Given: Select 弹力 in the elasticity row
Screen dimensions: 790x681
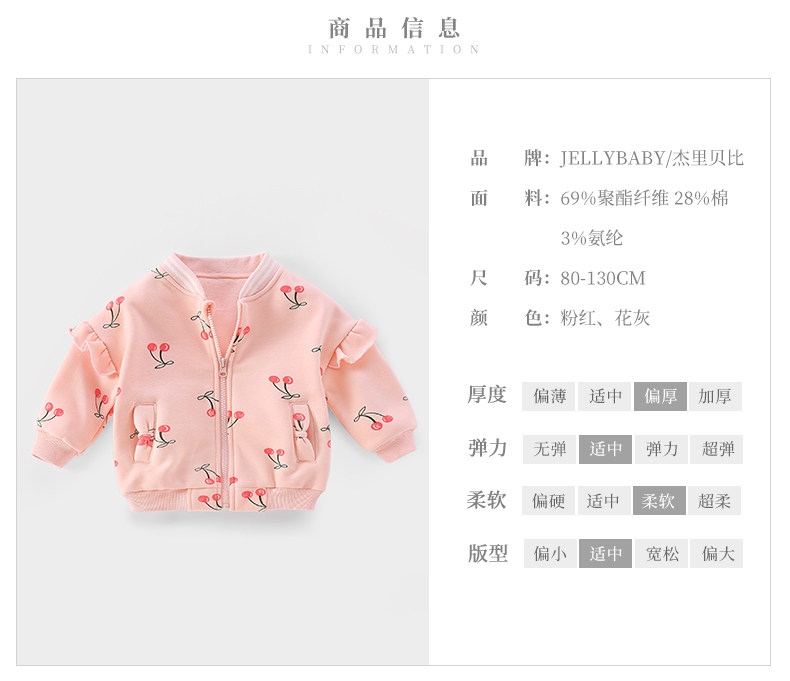Looking at the screenshot, I should (x=661, y=449).
